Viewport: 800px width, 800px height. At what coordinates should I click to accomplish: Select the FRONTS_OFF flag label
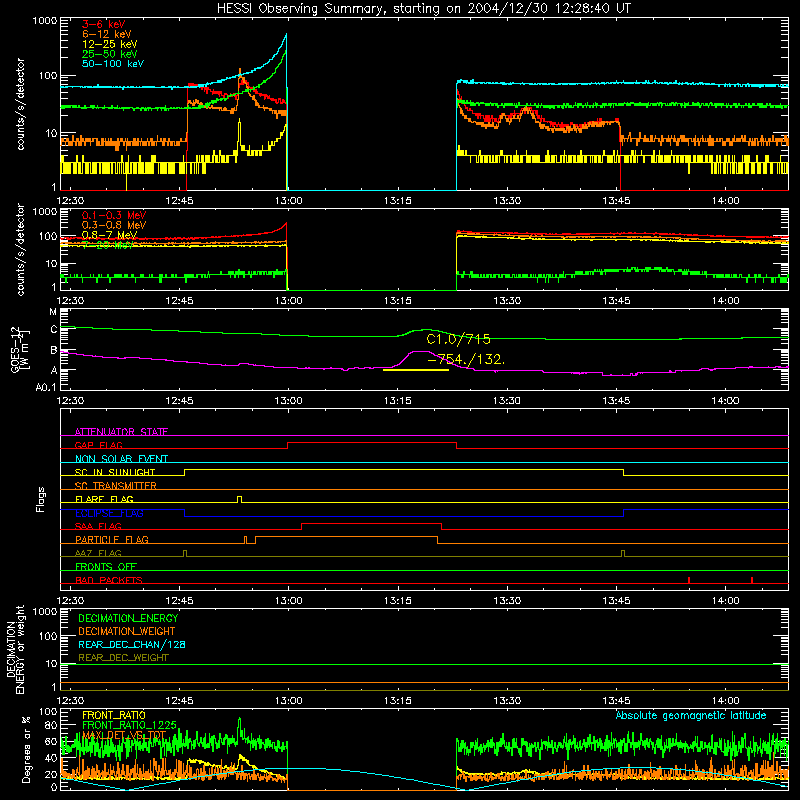(x=106, y=567)
